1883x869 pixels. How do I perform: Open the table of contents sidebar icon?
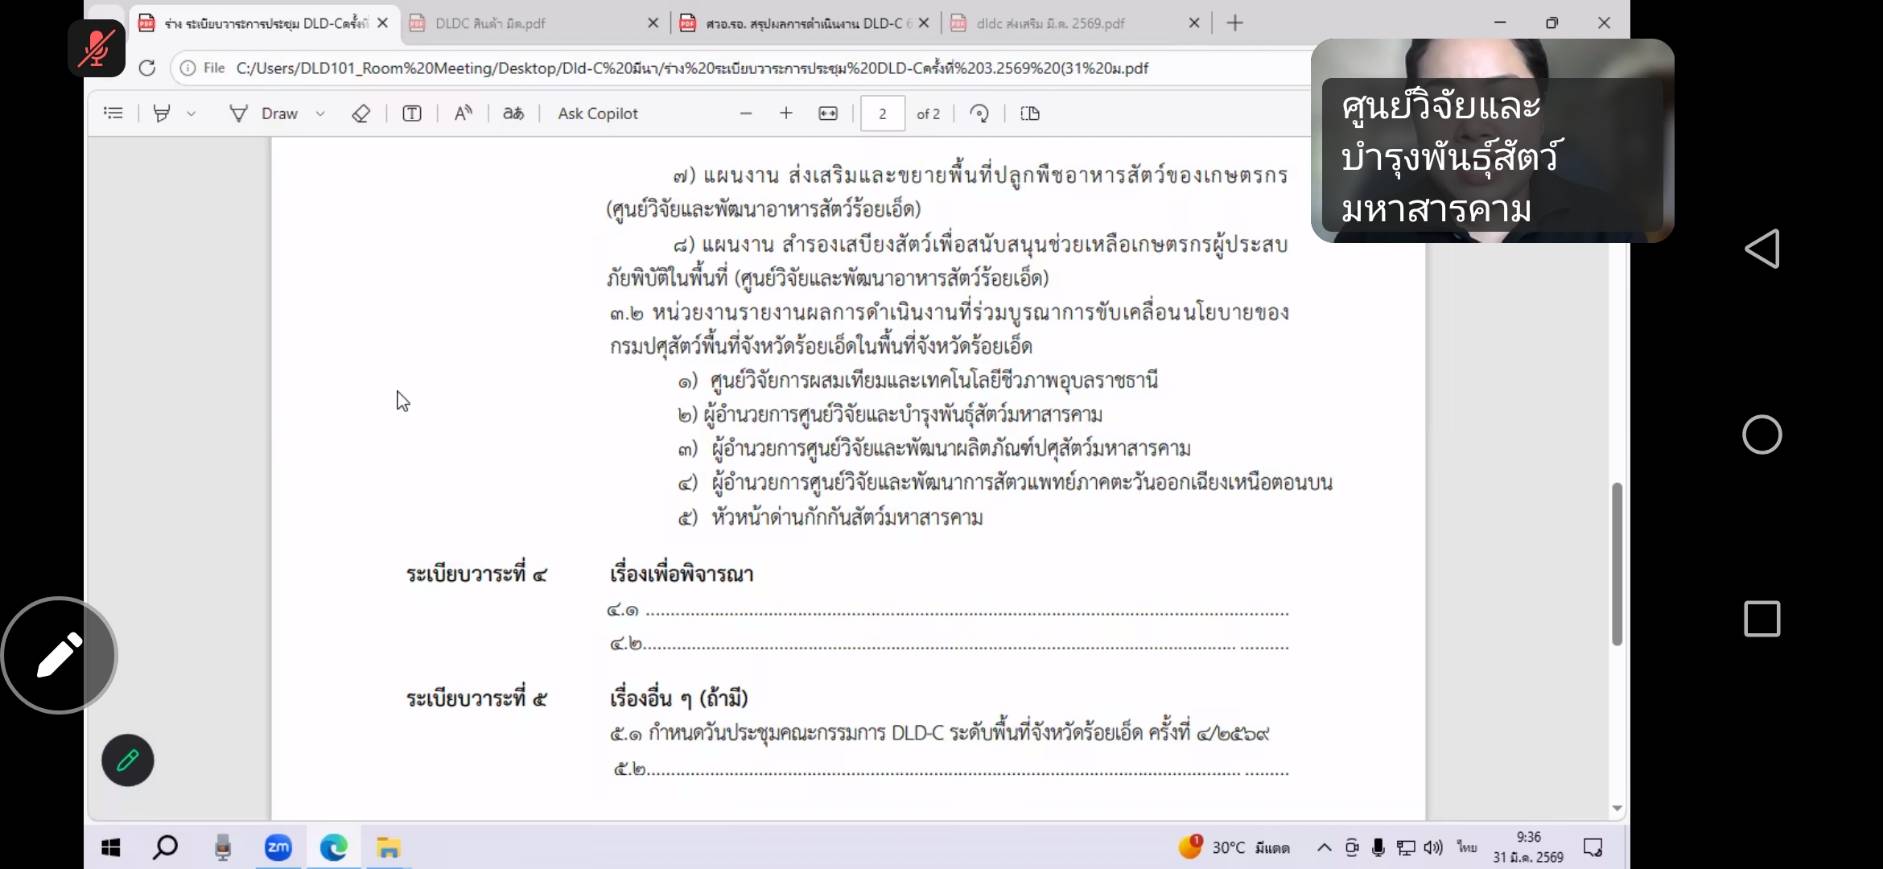[x=114, y=114]
